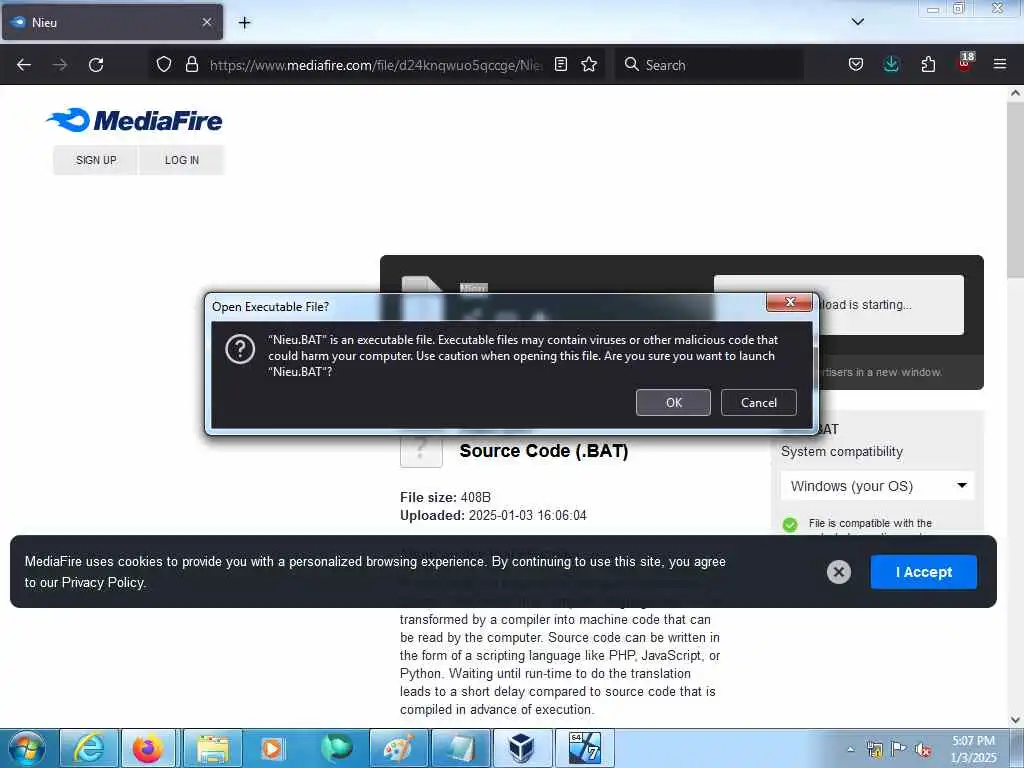Screen dimensions: 1024x768
Task: Open the VirtualBox cube taskbar icon
Action: pyautogui.click(x=521, y=748)
